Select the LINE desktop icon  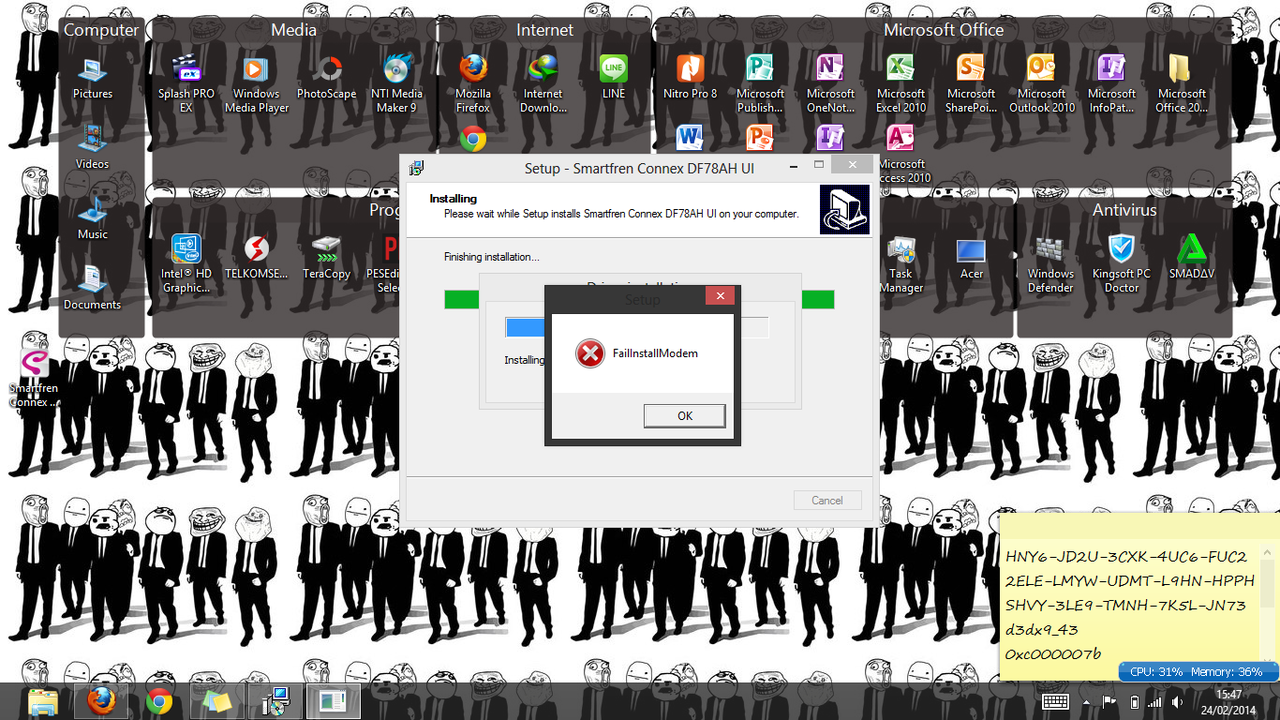(613, 78)
